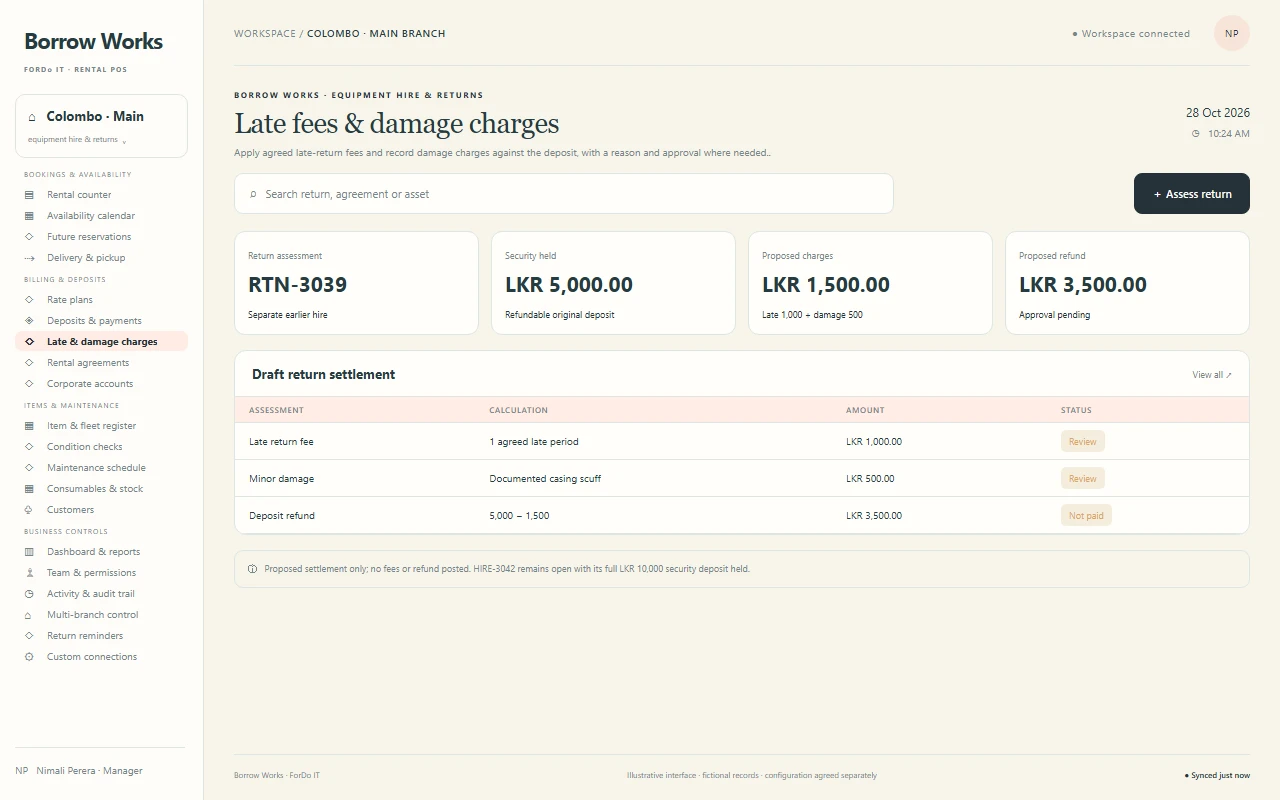Click the Deposit refund row label
The height and width of the screenshot is (800, 1280).
click(x=282, y=516)
